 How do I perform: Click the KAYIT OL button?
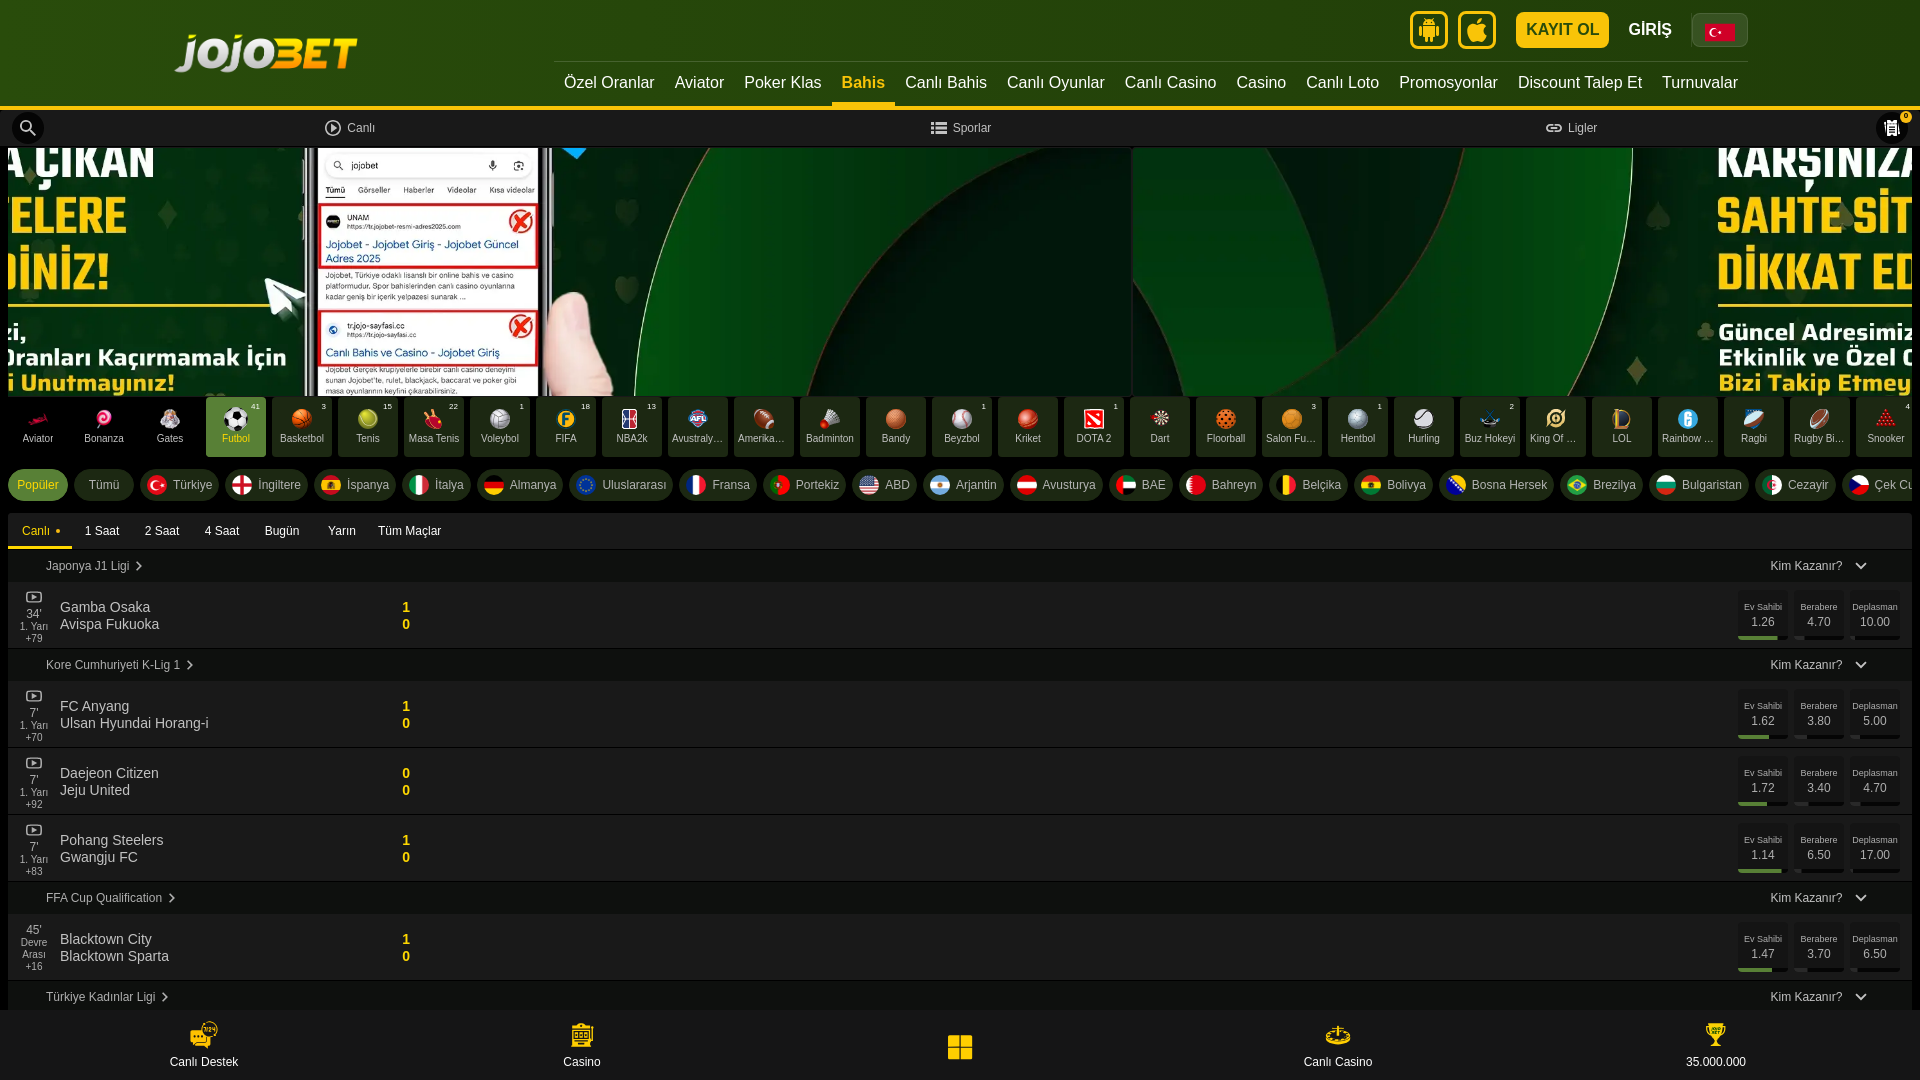click(1561, 30)
